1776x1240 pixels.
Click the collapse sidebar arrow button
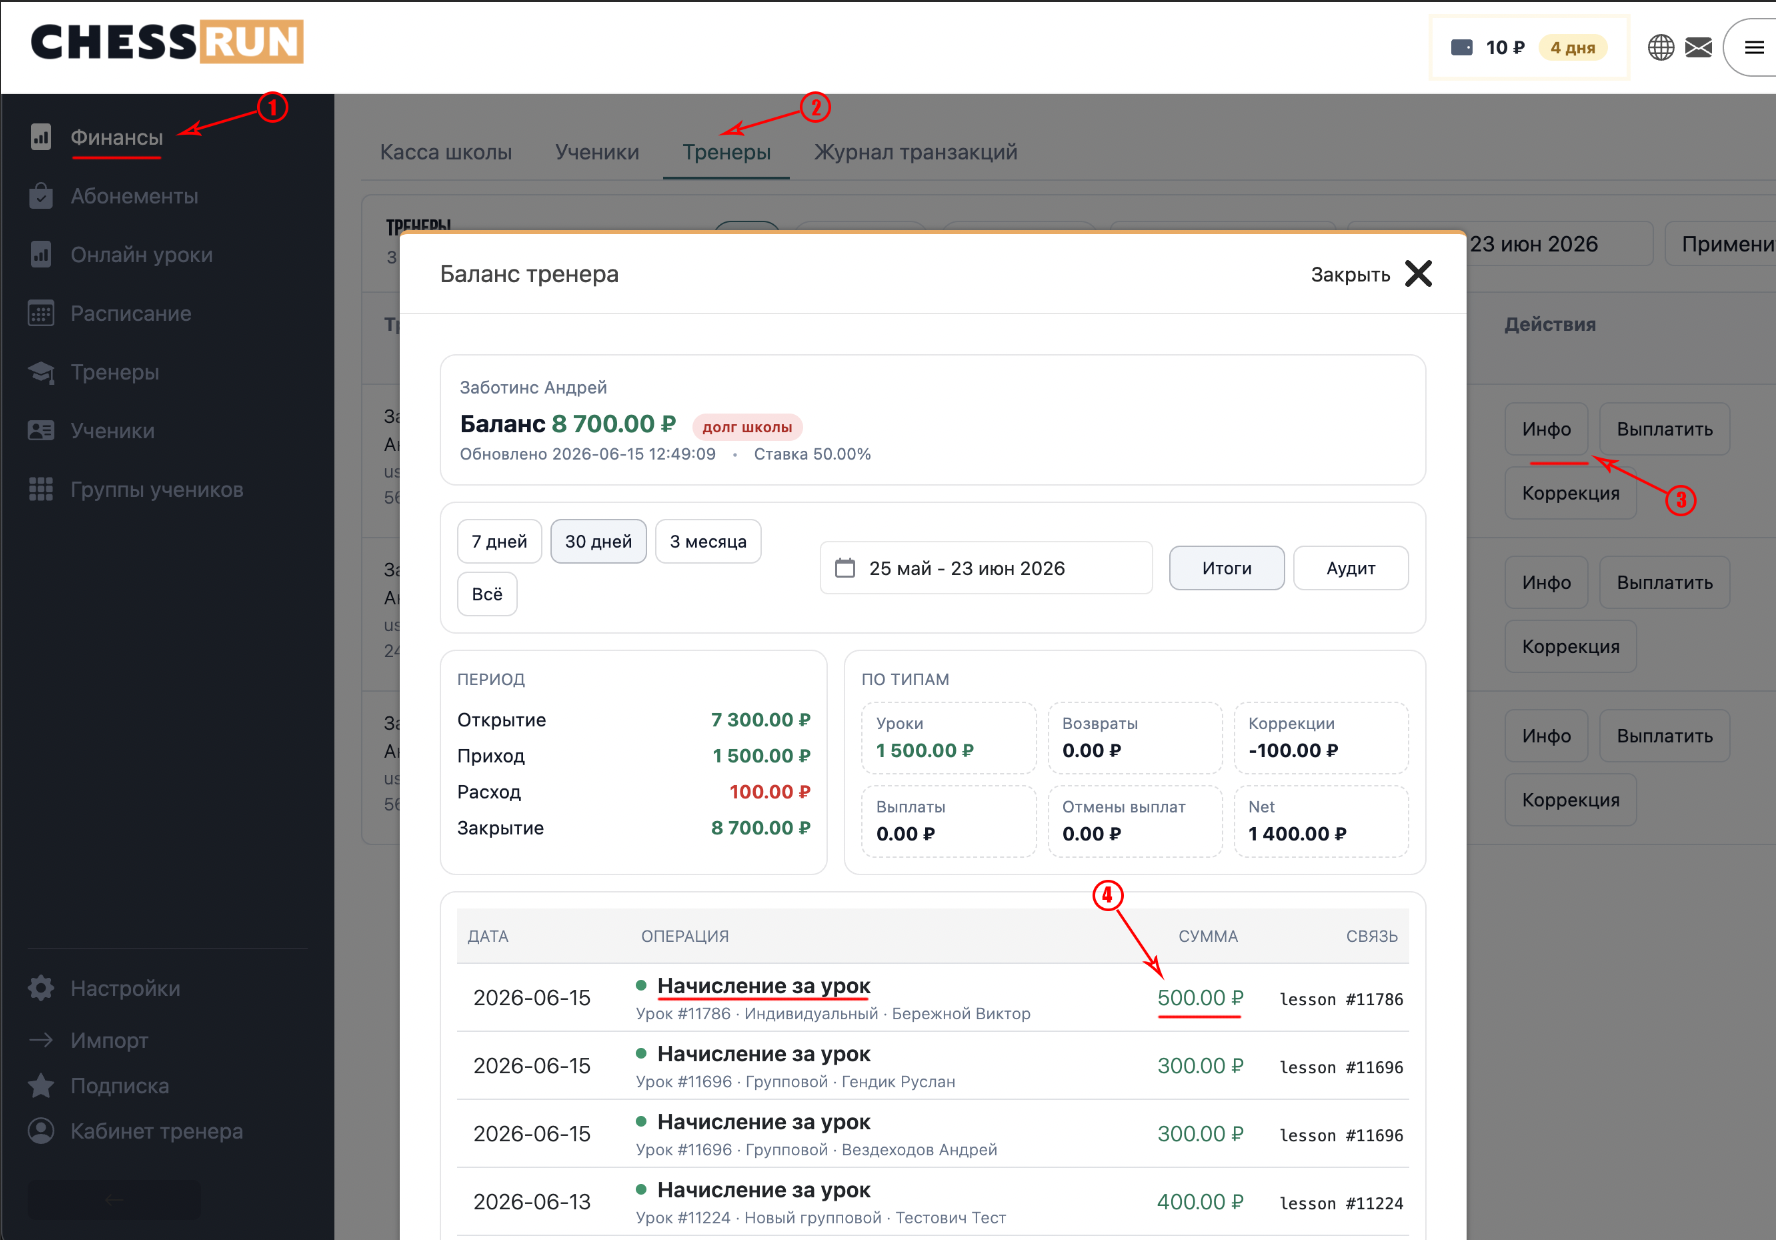pyautogui.click(x=115, y=1200)
